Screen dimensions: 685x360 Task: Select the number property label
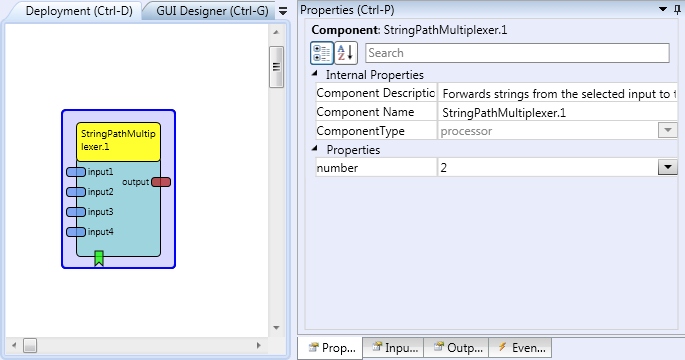pyautogui.click(x=337, y=168)
